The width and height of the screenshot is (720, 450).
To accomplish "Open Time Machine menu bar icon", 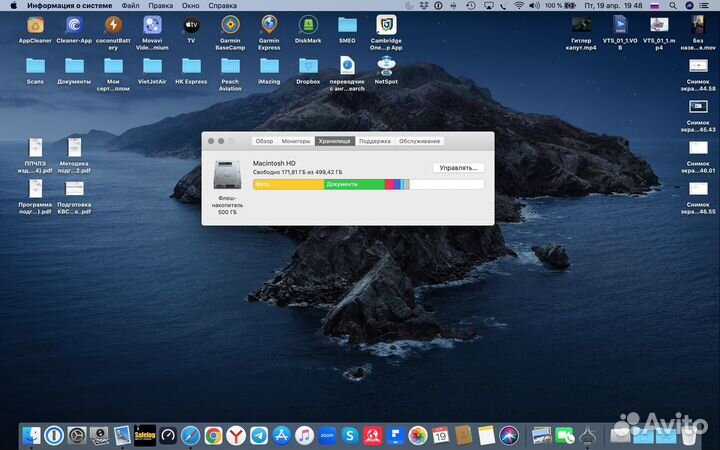I will coord(471,6).
